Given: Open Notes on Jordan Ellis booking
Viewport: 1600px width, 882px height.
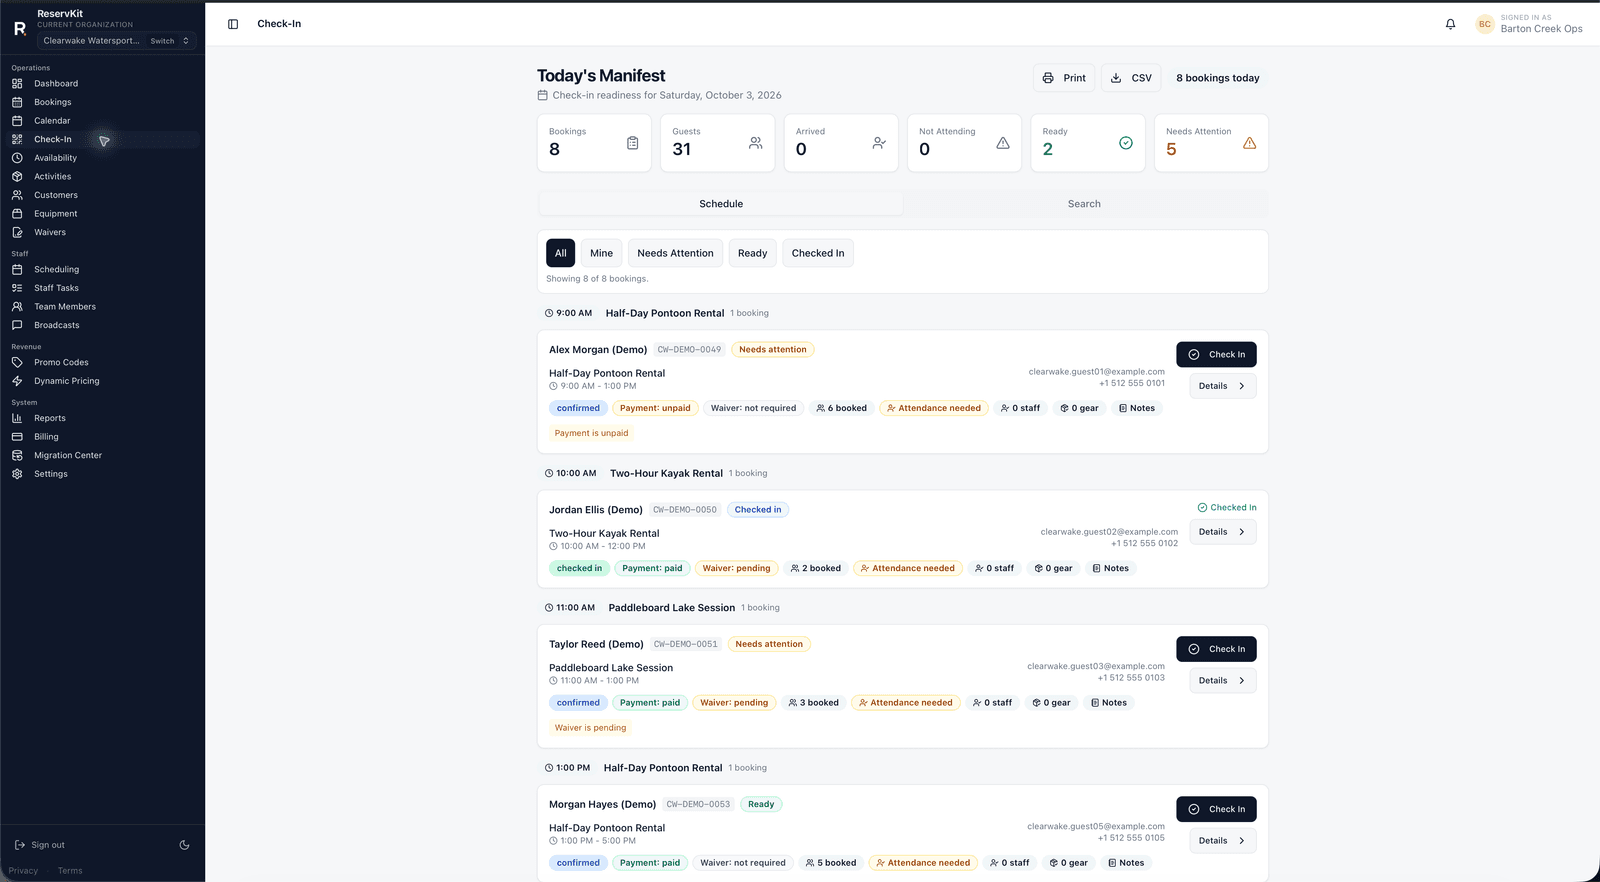Looking at the screenshot, I should coord(1111,568).
